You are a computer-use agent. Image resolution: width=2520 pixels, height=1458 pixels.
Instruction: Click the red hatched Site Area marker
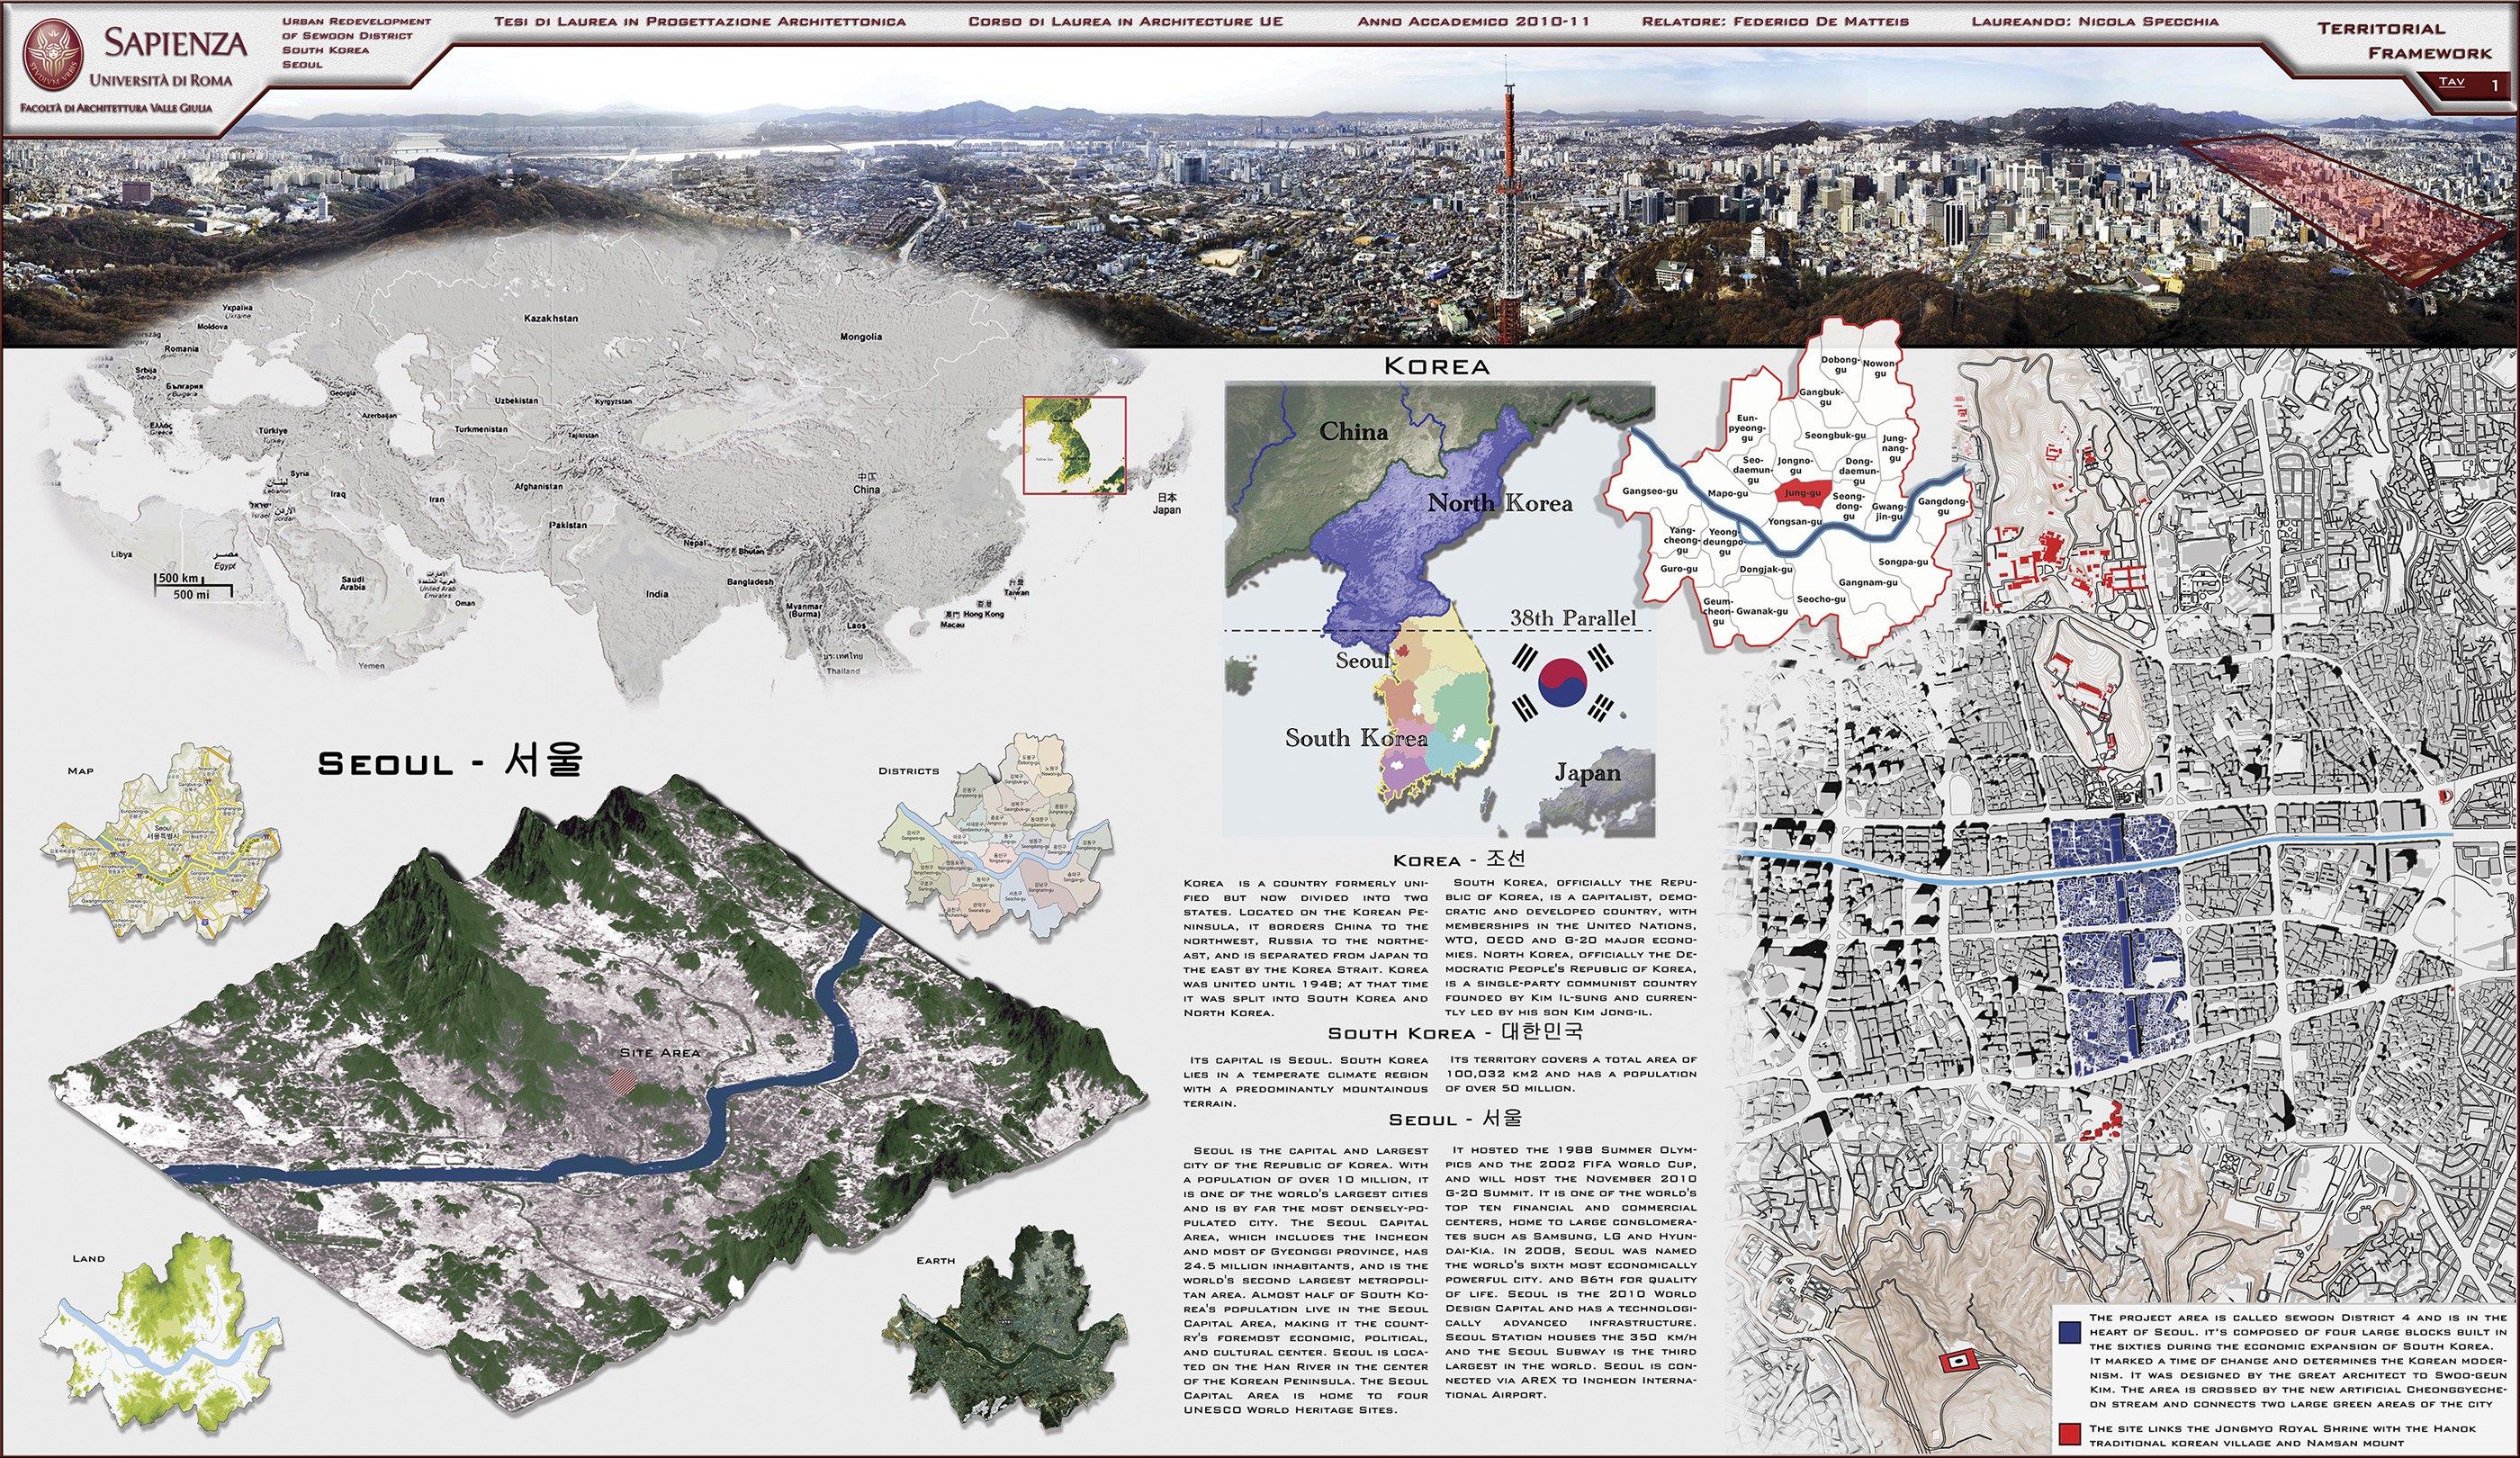click(x=624, y=1079)
